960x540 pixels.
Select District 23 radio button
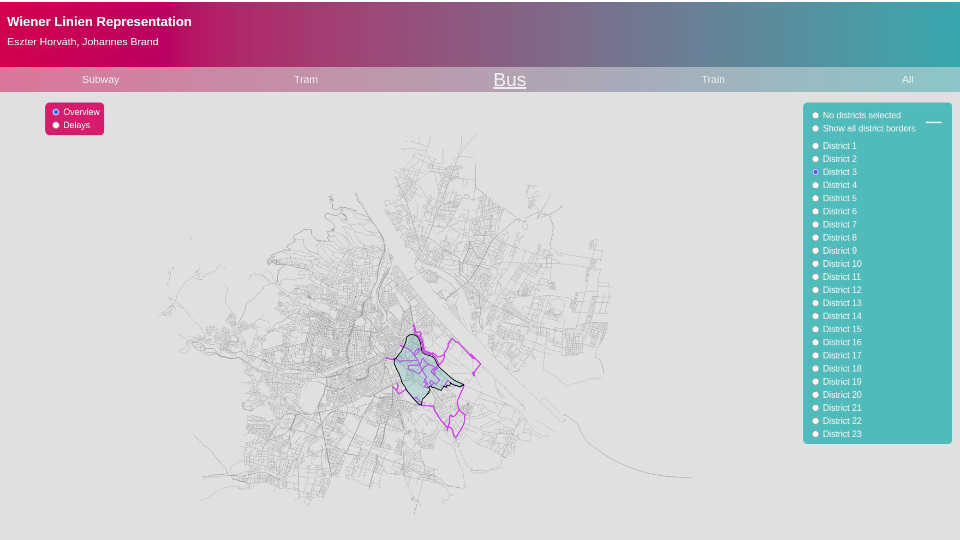(816, 434)
